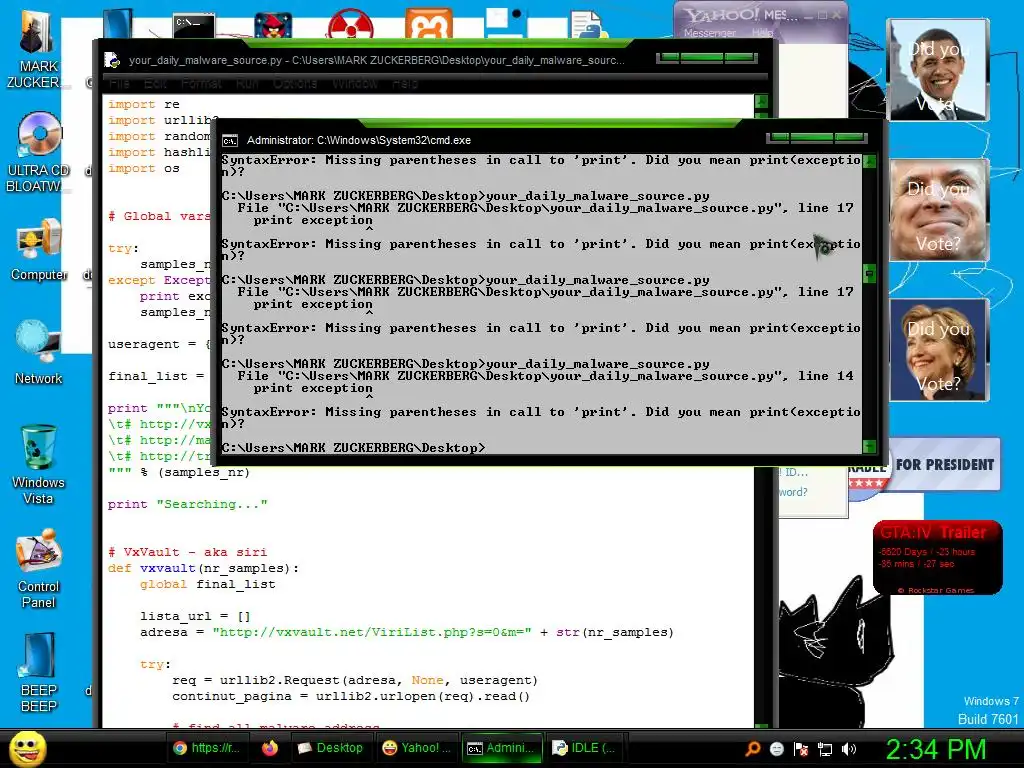Open the Help menu in Yahoo Messenger

coord(762,33)
